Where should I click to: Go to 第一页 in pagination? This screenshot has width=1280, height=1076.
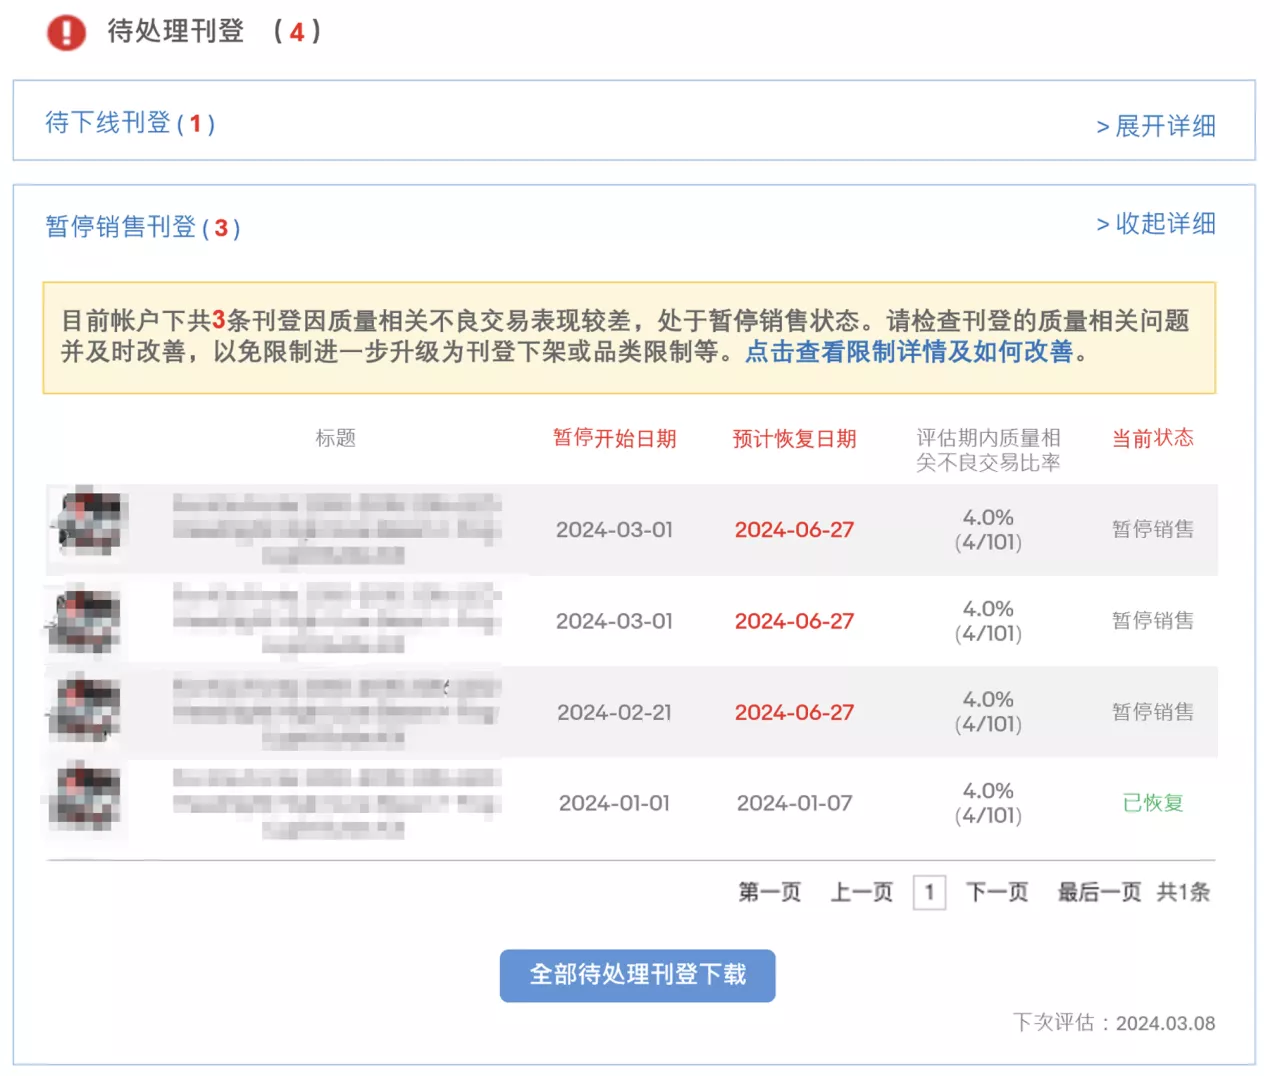pyautogui.click(x=769, y=892)
